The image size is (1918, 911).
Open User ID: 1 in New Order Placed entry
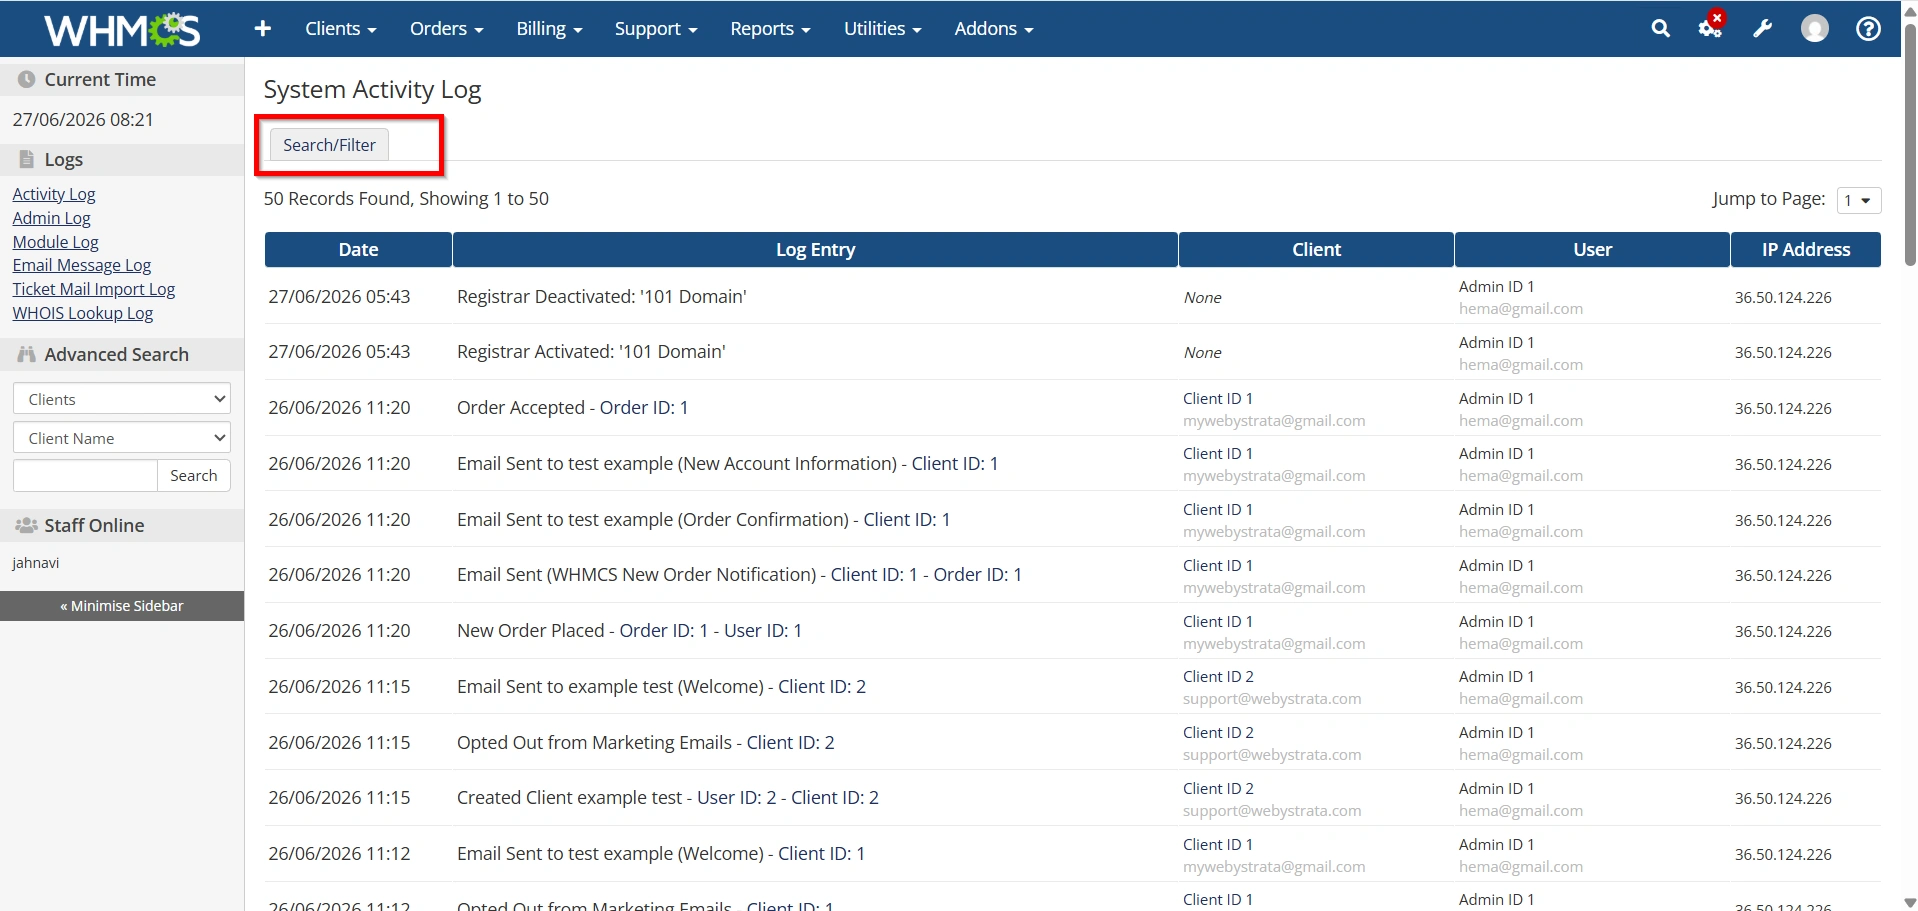click(x=763, y=631)
